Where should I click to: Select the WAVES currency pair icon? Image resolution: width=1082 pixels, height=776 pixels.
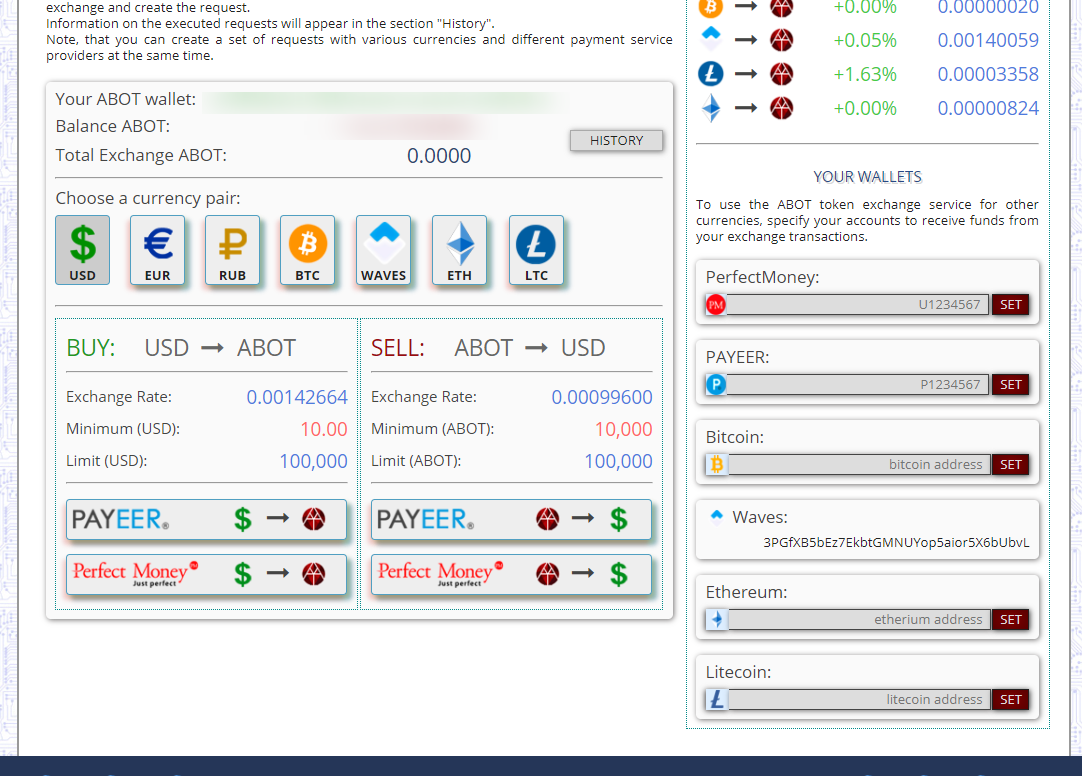pos(384,250)
